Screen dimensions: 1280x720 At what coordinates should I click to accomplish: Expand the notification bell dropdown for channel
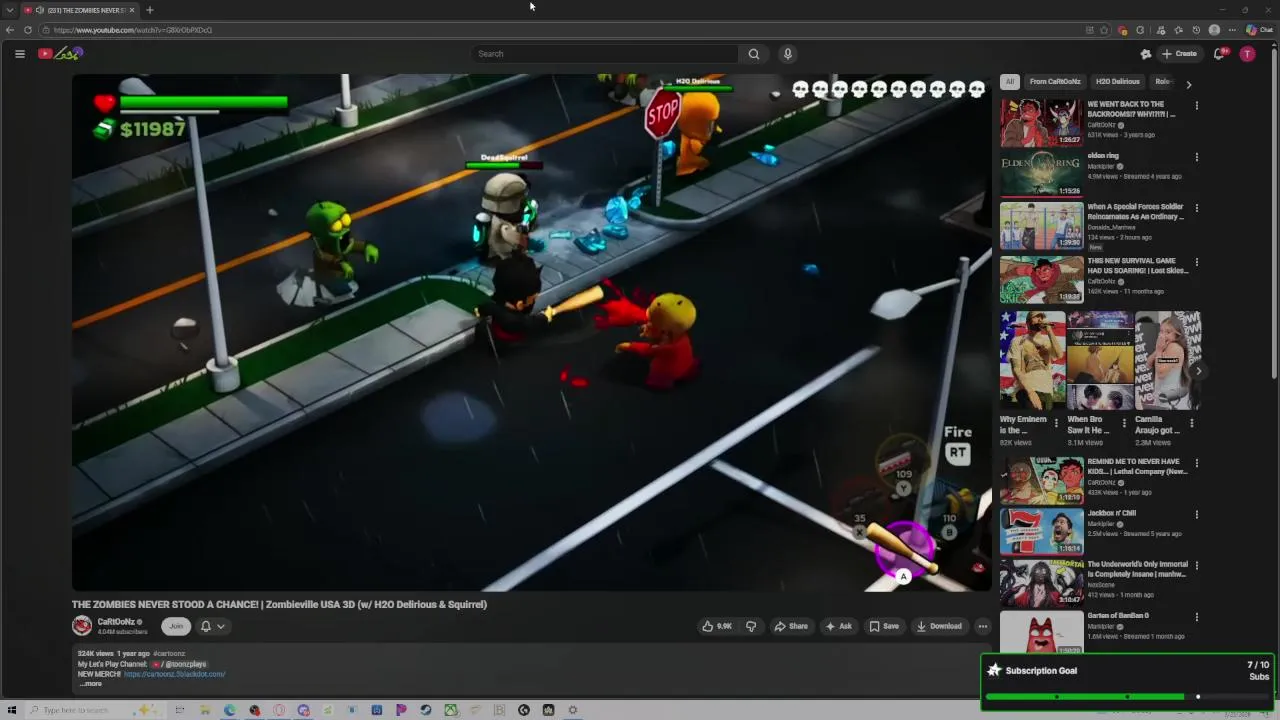[x=212, y=626]
